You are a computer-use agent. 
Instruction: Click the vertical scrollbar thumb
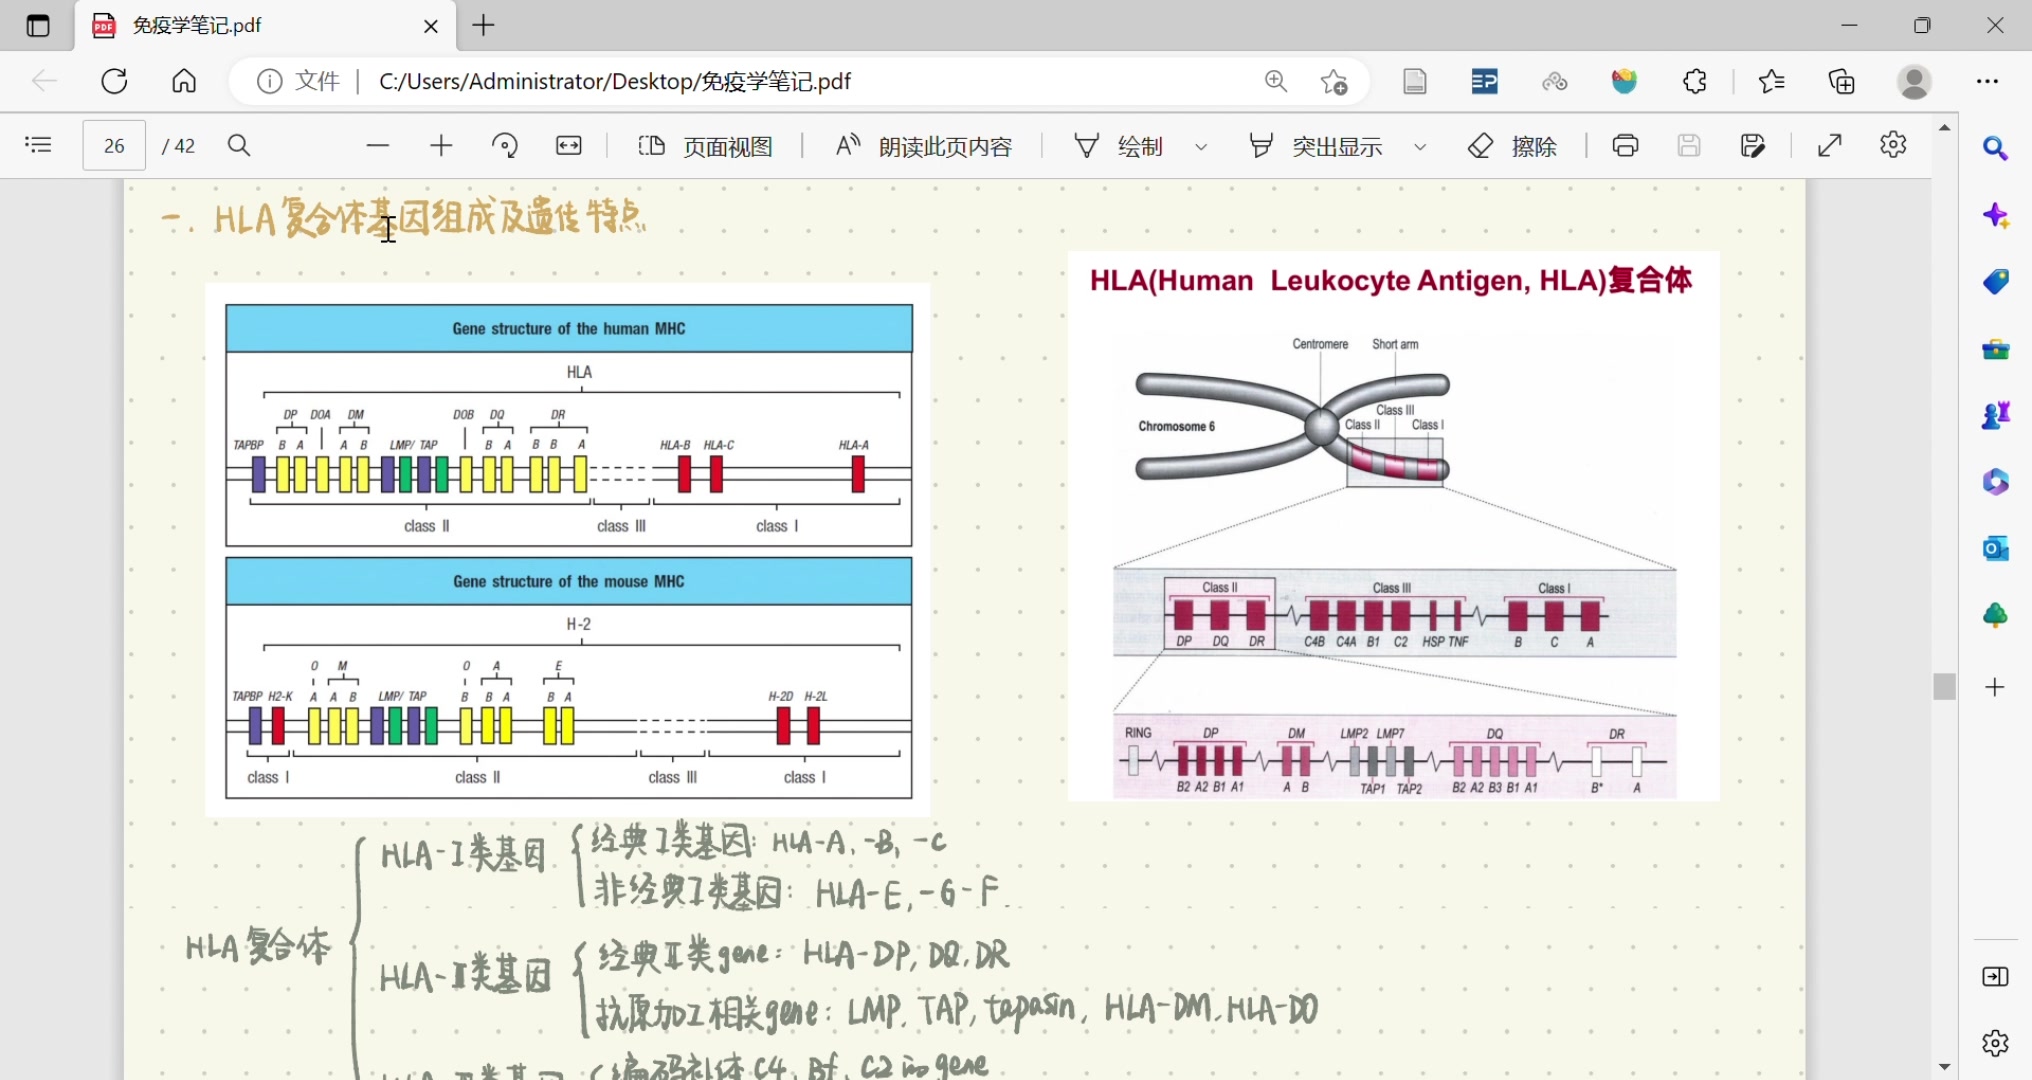click(x=1944, y=686)
